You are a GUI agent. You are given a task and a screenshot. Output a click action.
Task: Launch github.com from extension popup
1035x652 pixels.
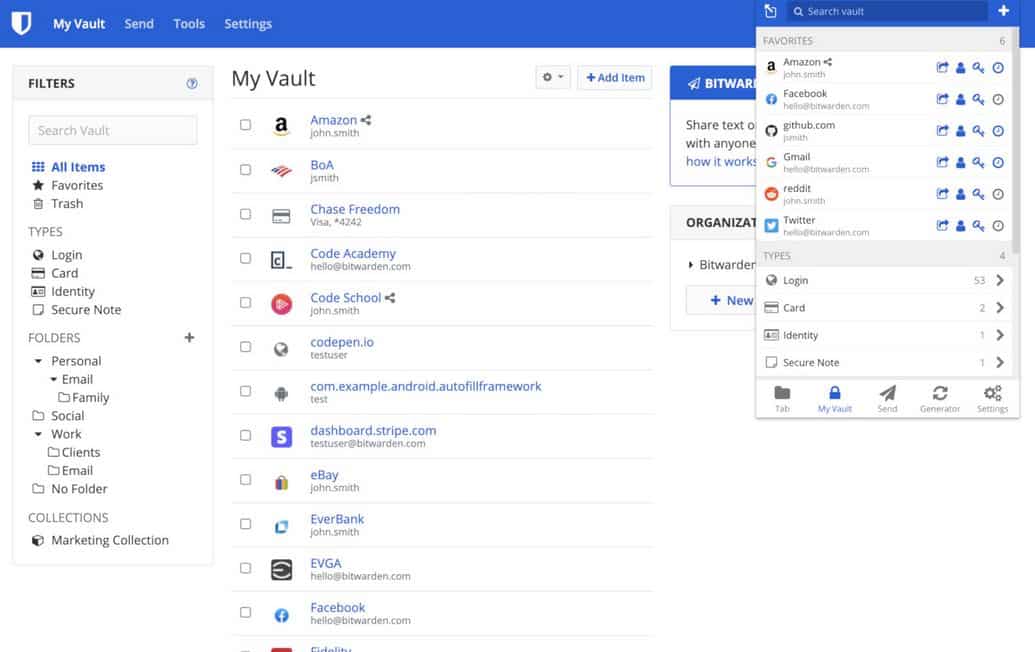point(942,131)
